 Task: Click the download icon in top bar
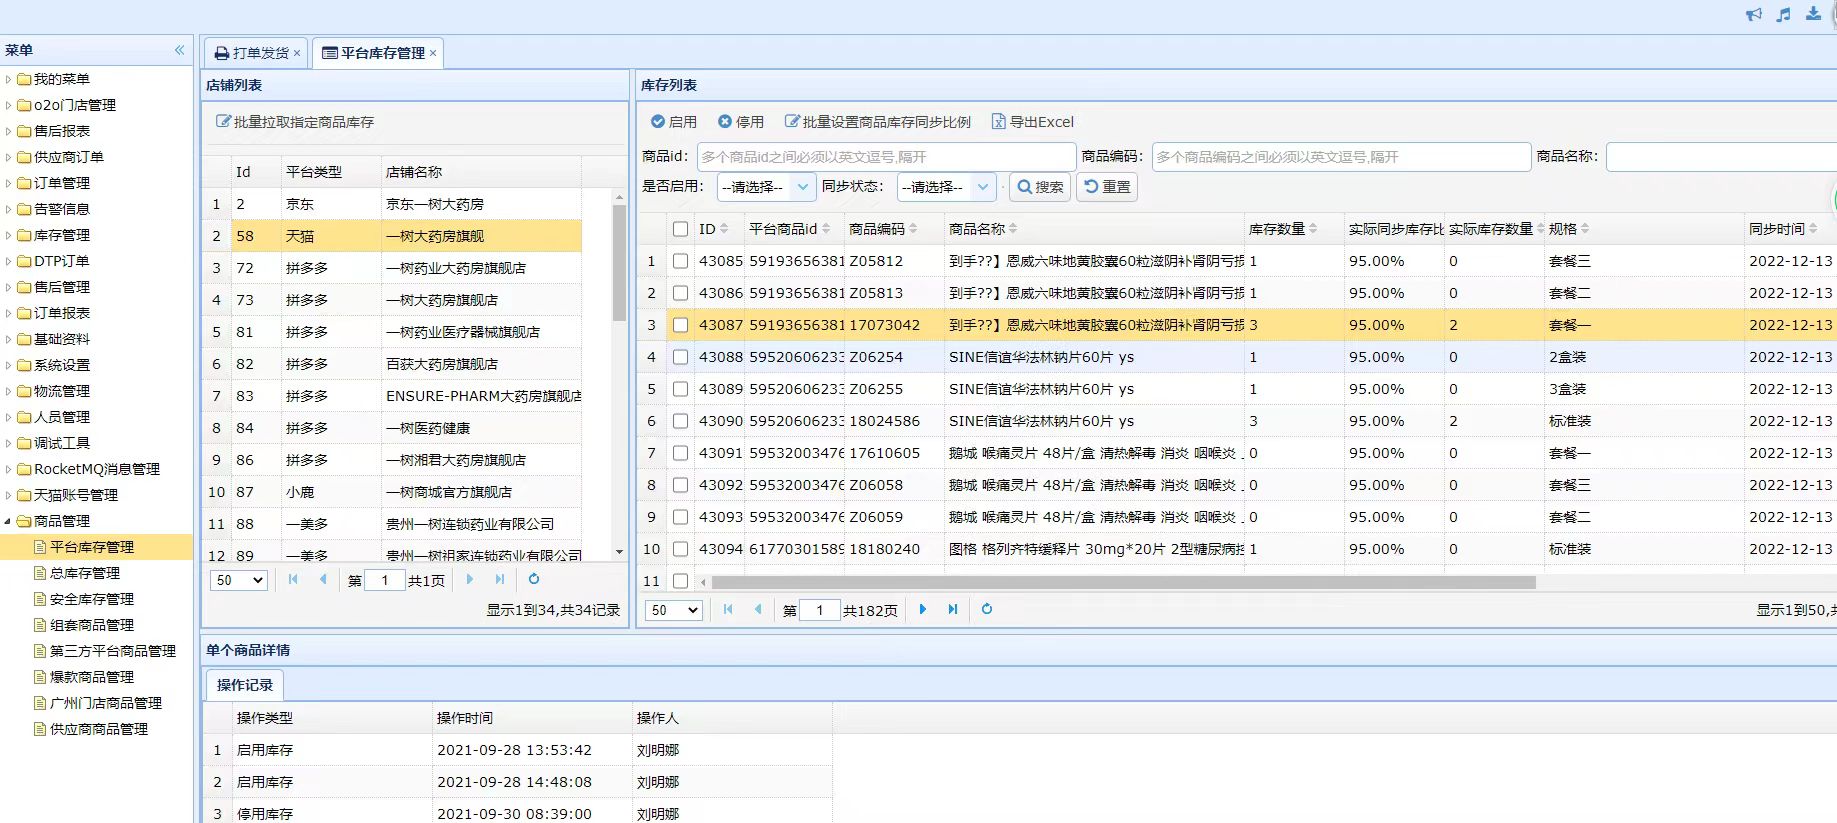[1813, 14]
